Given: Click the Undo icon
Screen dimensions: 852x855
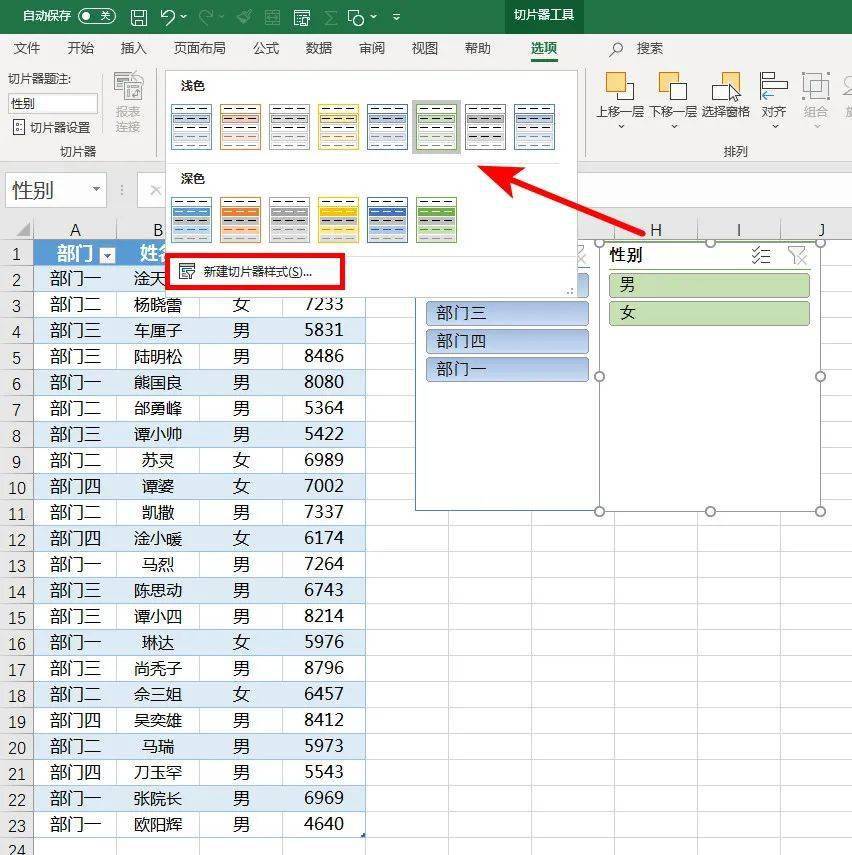Looking at the screenshot, I should pos(166,15).
